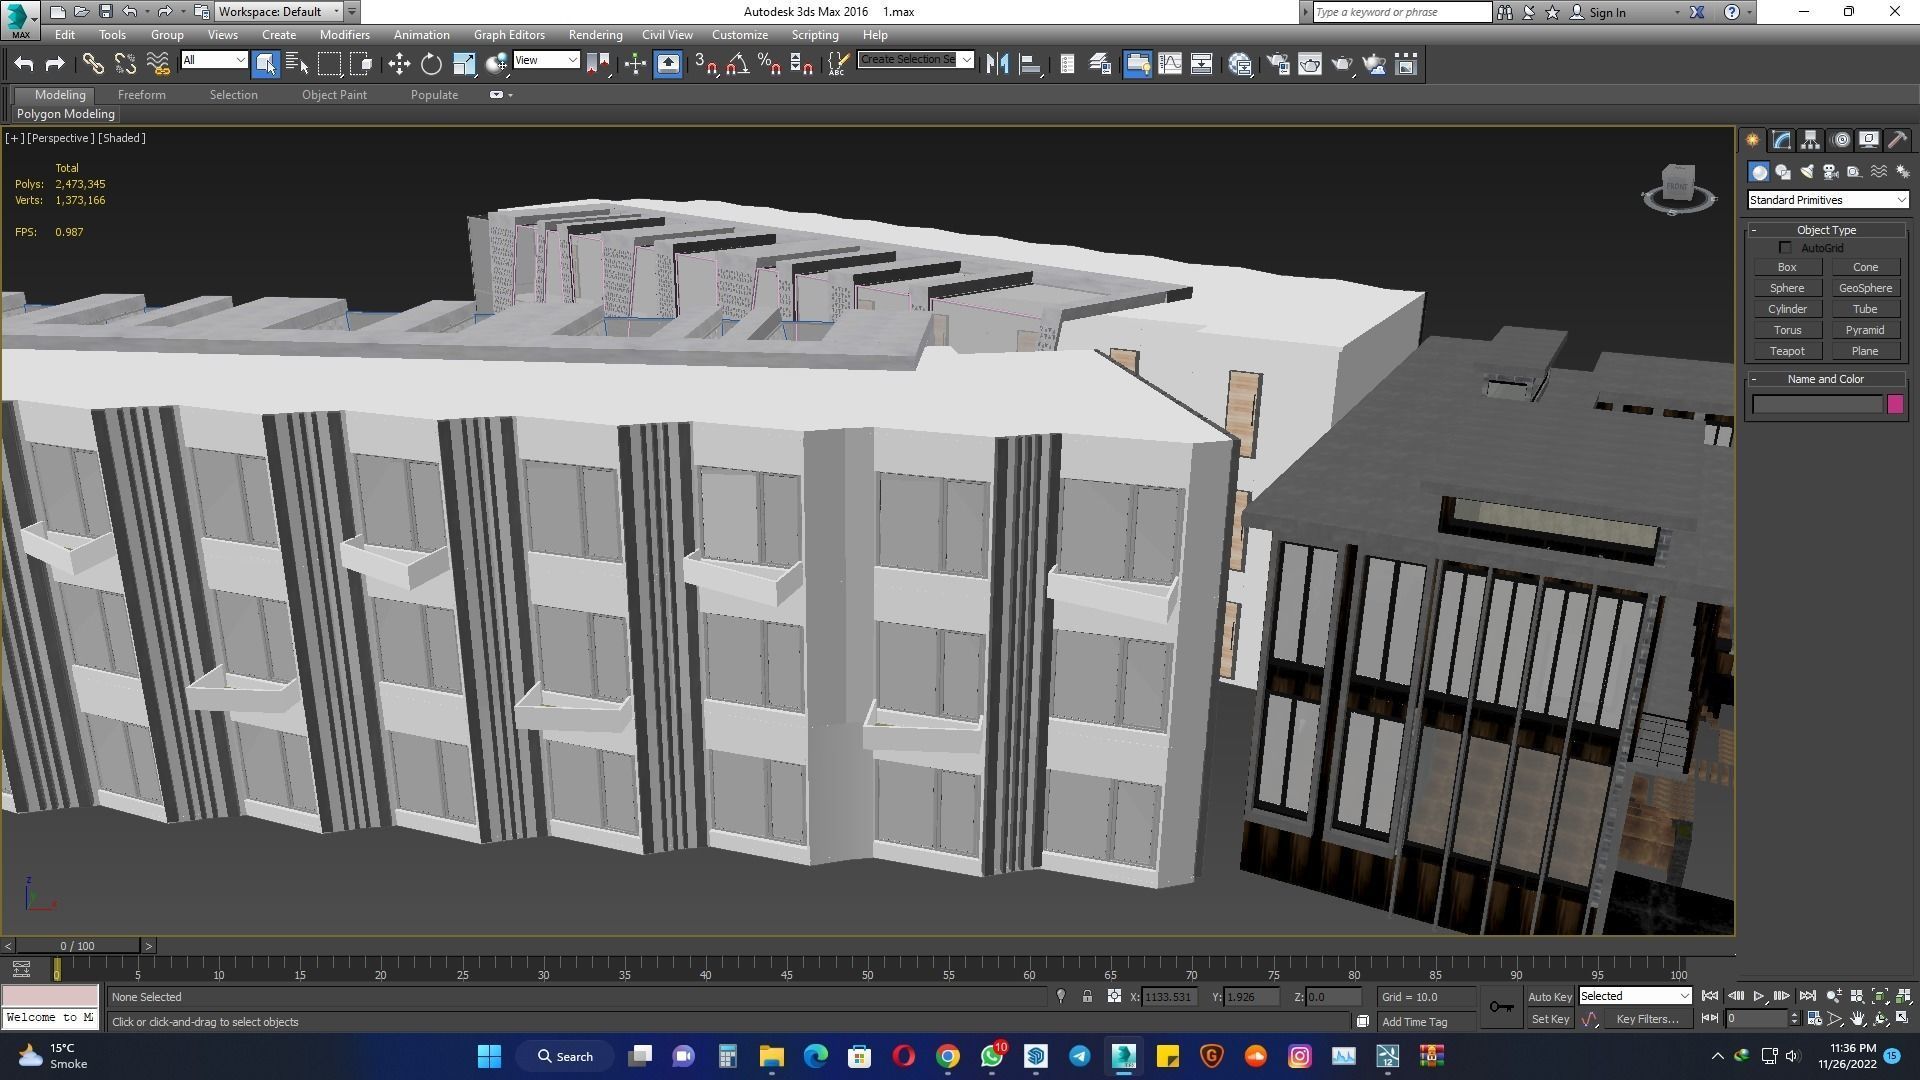The width and height of the screenshot is (1920, 1080).
Task: Click the Add Time Tag field
Action: (1420, 1022)
